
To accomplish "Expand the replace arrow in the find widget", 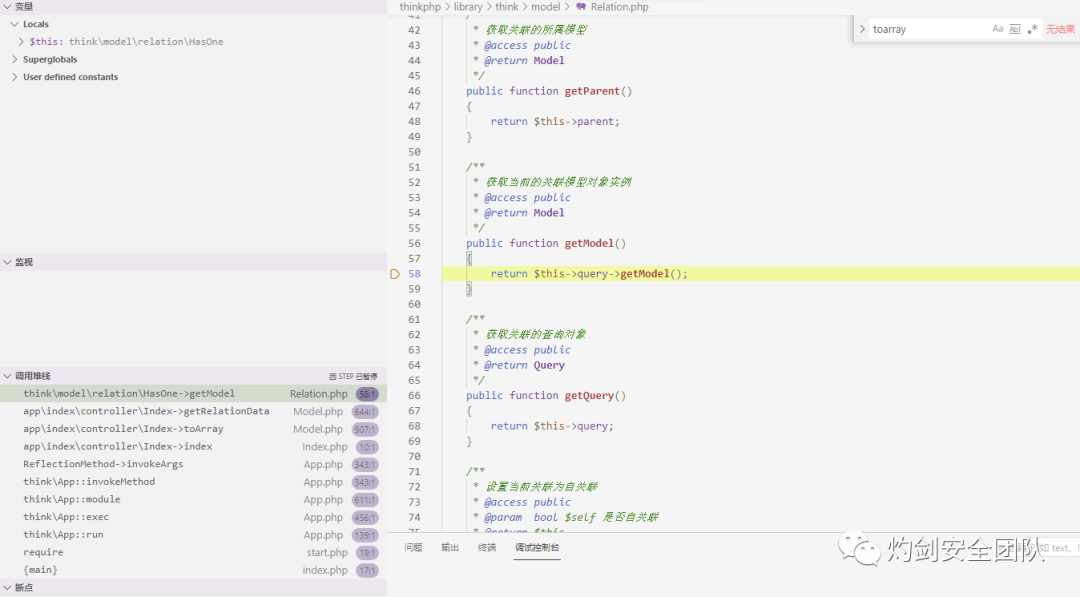I will [x=862, y=29].
